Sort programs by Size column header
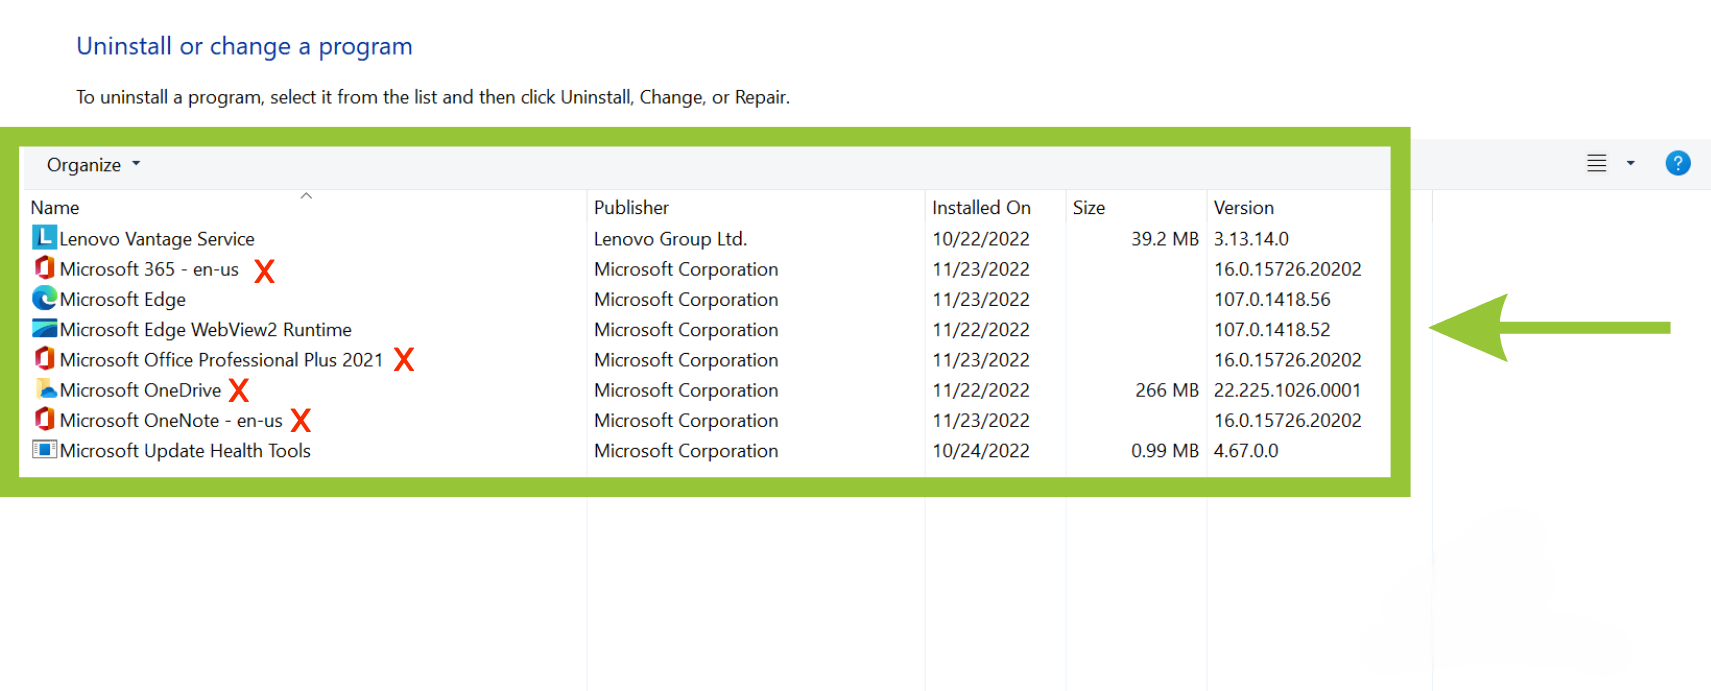1711x691 pixels. click(1088, 208)
